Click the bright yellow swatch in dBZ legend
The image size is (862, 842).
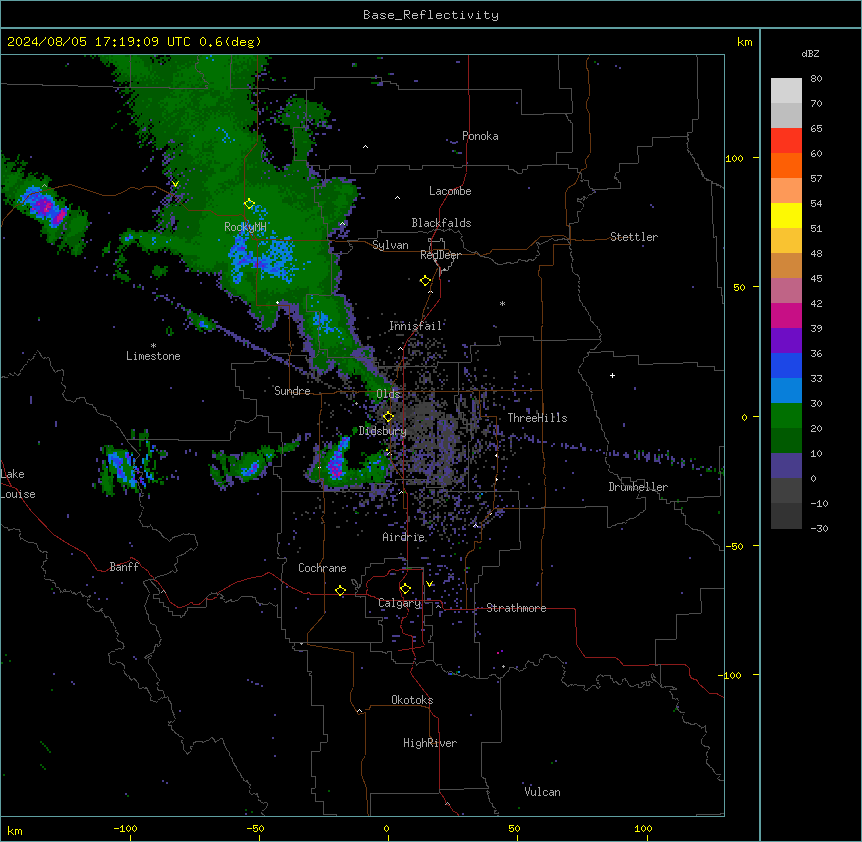(786, 215)
